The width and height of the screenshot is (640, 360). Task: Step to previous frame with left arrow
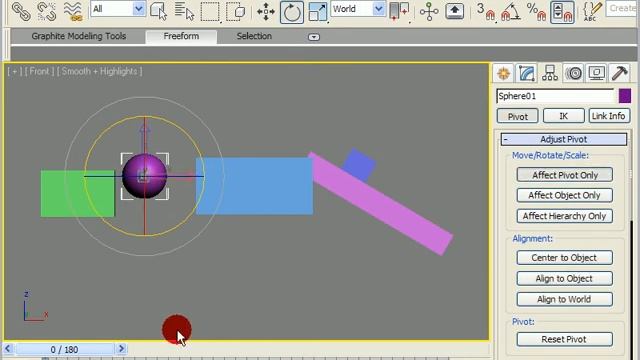coord(8,349)
